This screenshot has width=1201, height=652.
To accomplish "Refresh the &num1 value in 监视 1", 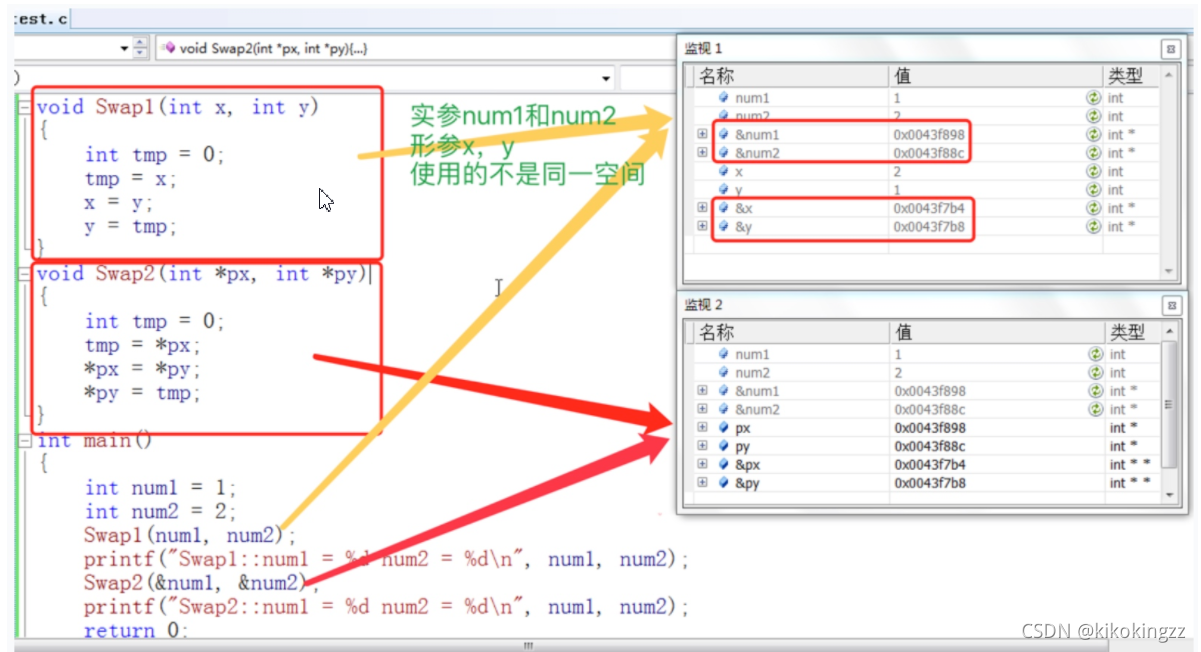I will [x=1094, y=134].
